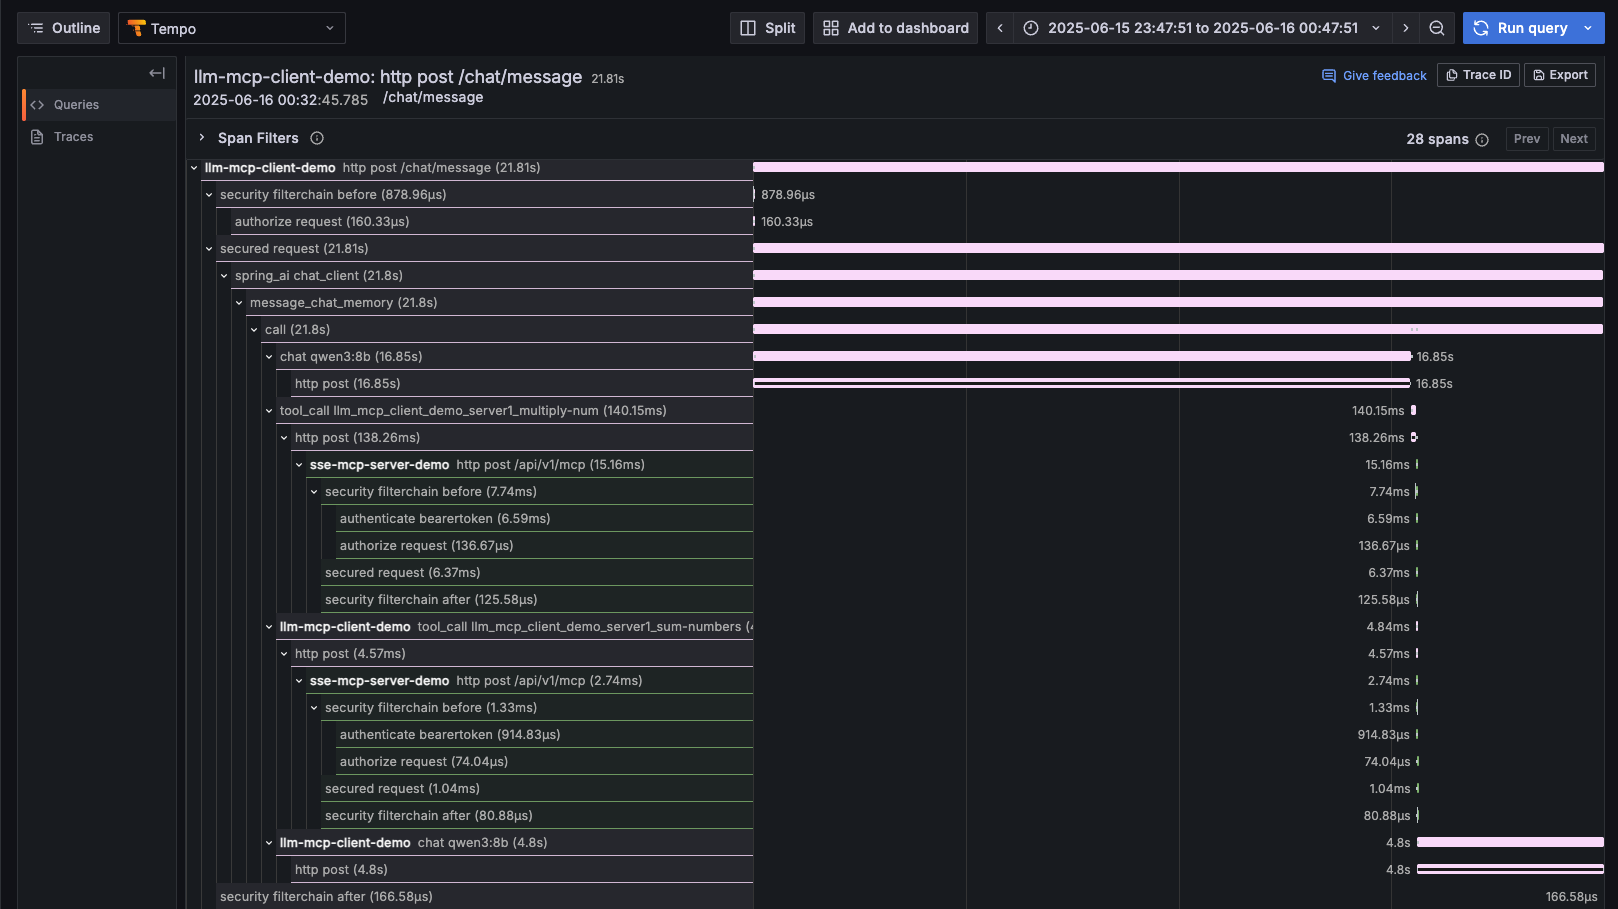Collapse the root llm-mcp-client-demo span

194,168
